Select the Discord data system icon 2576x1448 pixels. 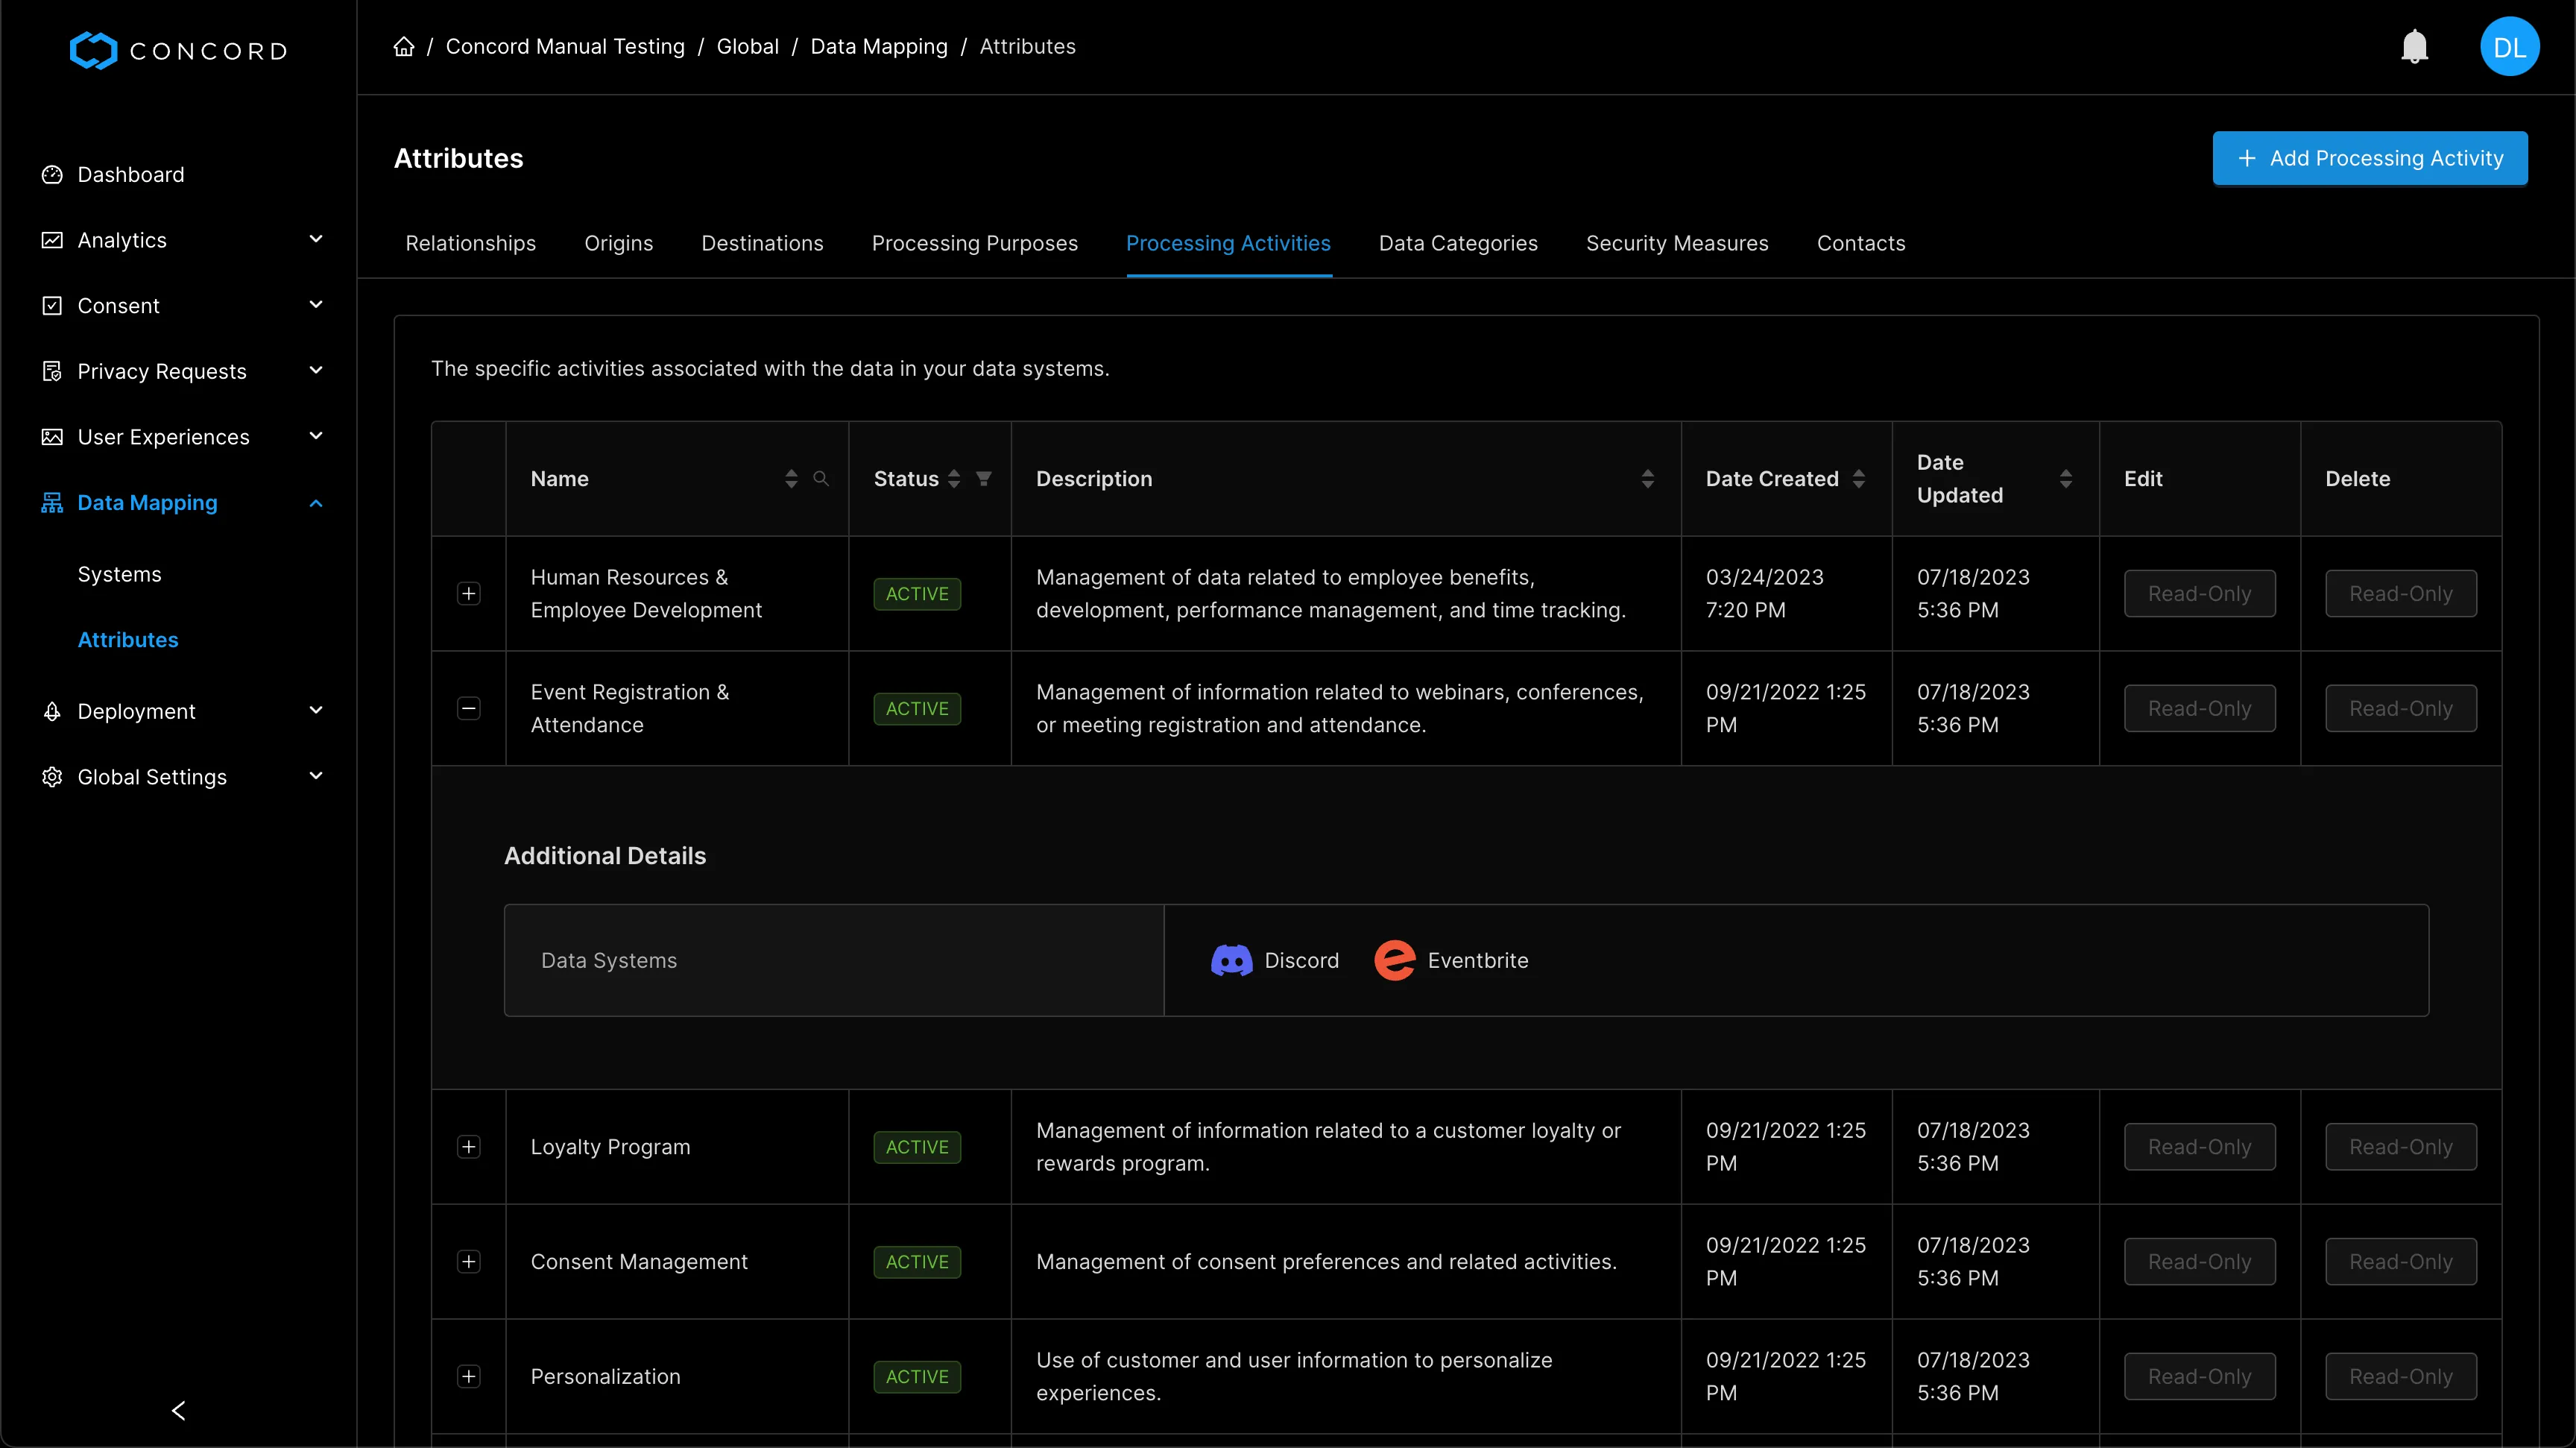(x=1232, y=960)
